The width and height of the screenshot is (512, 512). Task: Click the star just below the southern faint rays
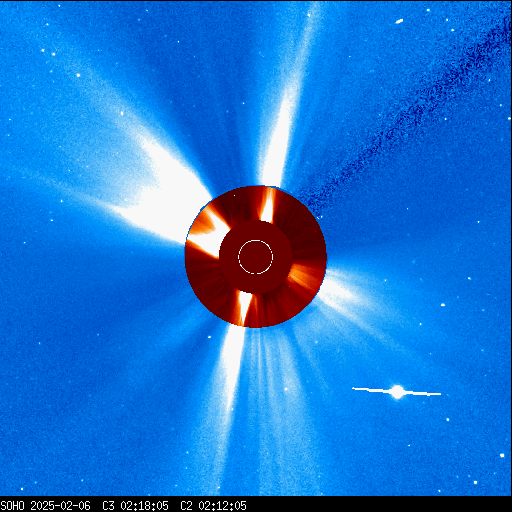tap(286, 389)
